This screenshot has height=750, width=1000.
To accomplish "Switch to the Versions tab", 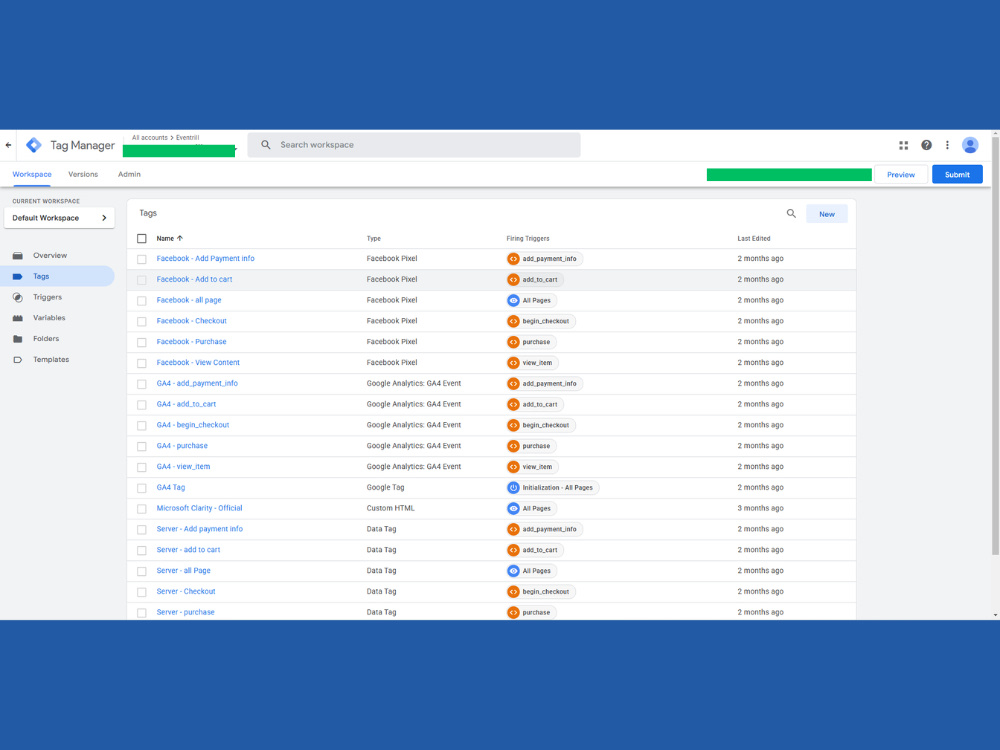I will 83,174.
